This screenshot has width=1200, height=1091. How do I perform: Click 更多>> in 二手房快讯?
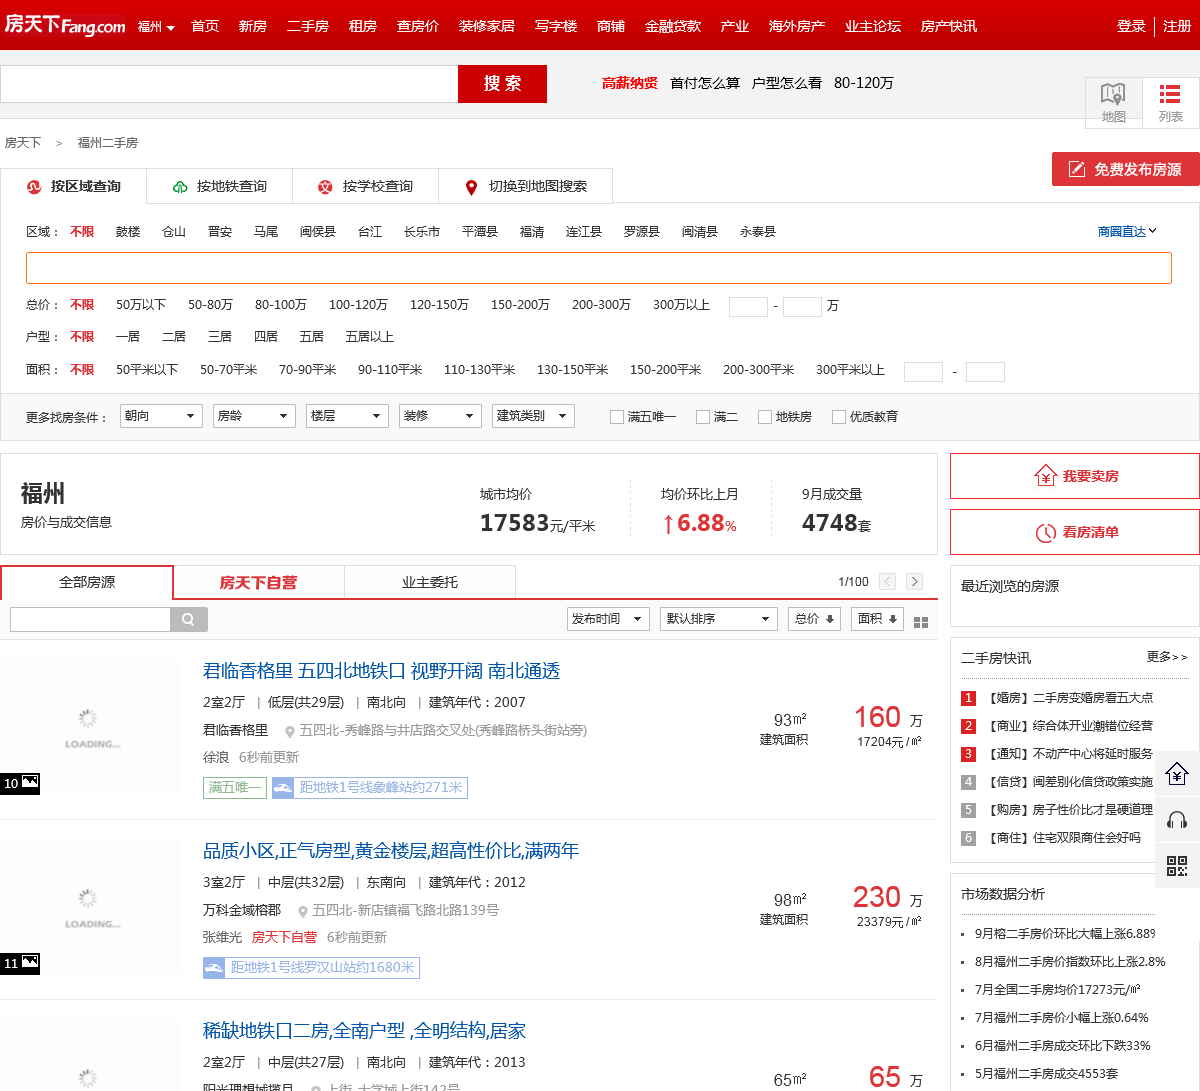tap(1167, 657)
